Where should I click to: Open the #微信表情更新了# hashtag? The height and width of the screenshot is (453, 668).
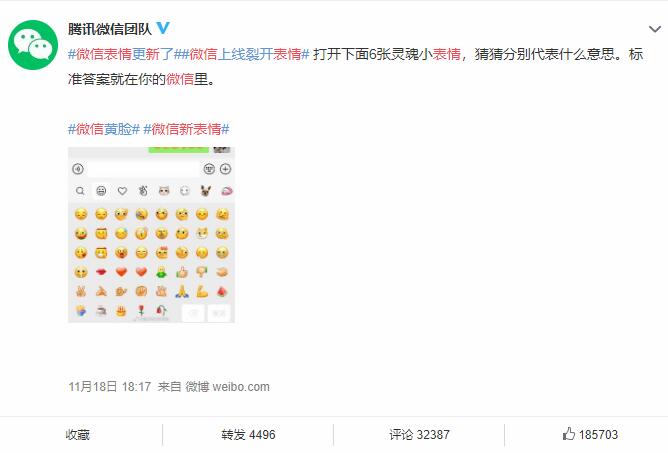pyautogui.click(x=121, y=54)
